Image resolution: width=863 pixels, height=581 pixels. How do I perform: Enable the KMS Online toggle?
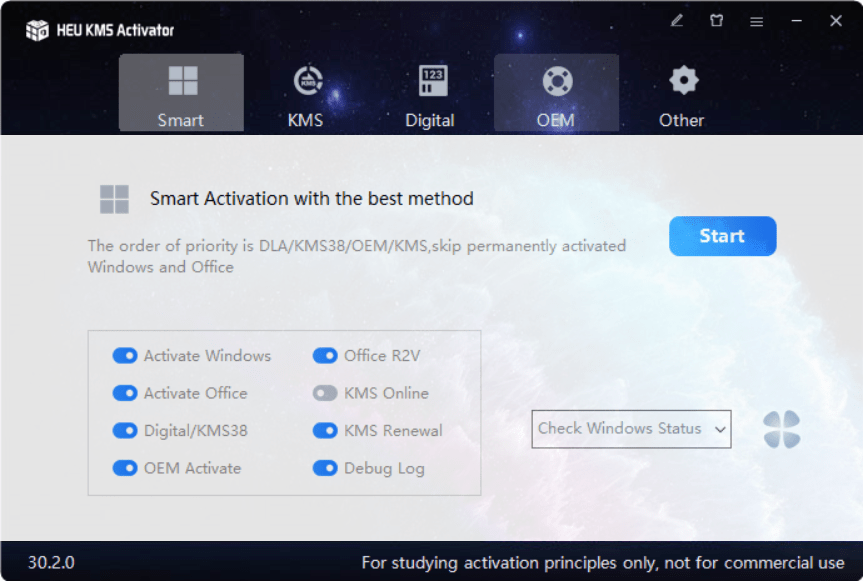tap(325, 393)
